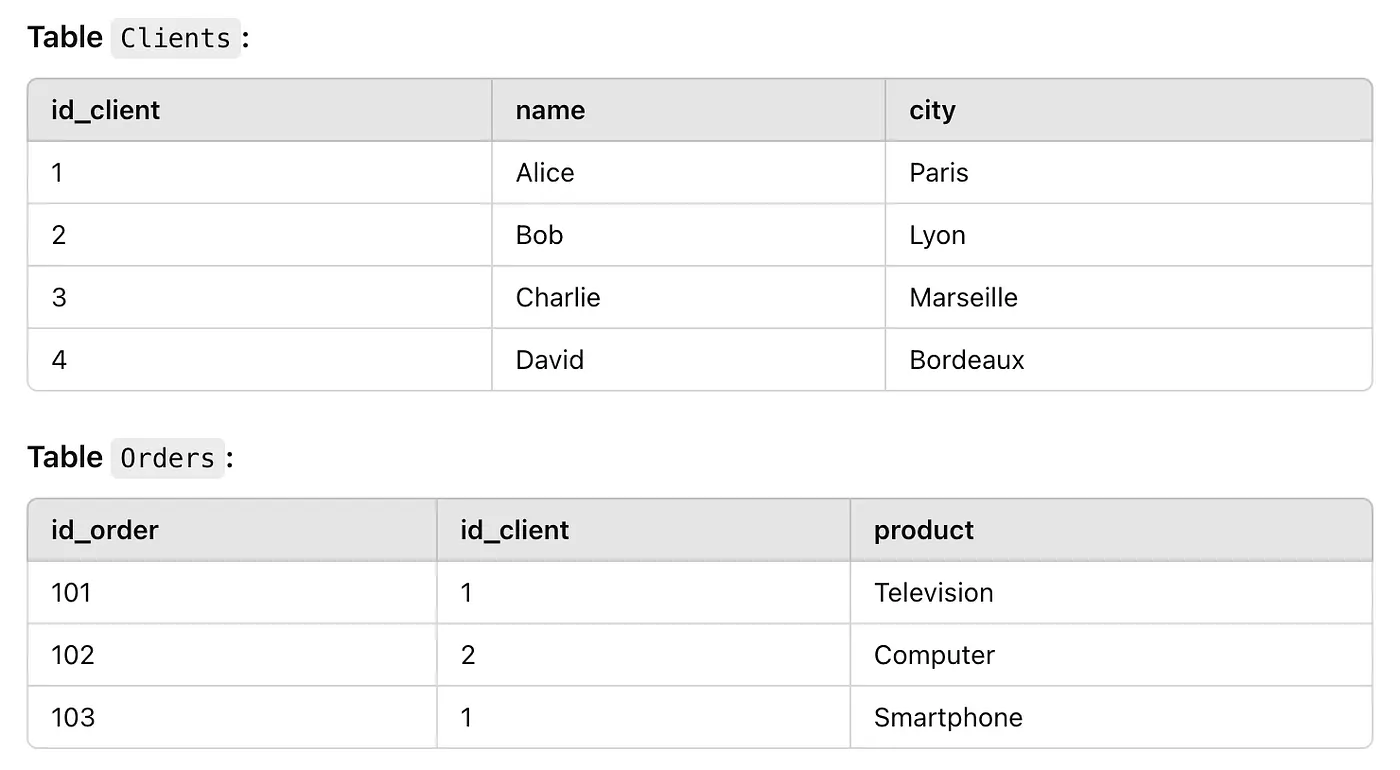Click the Lyon cell
Image resolution: width=1400 pixels, height=770 pixels.
(x=1129, y=235)
